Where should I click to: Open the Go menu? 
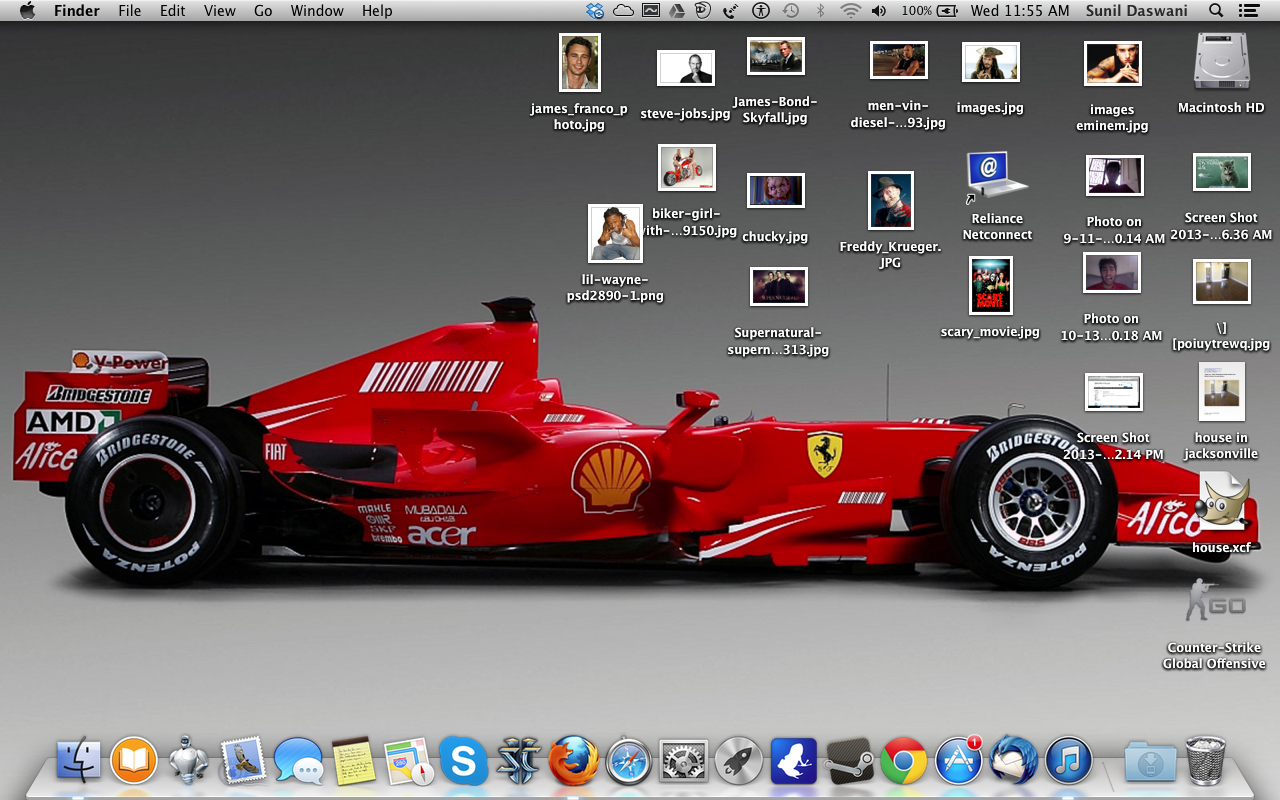(x=263, y=11)
